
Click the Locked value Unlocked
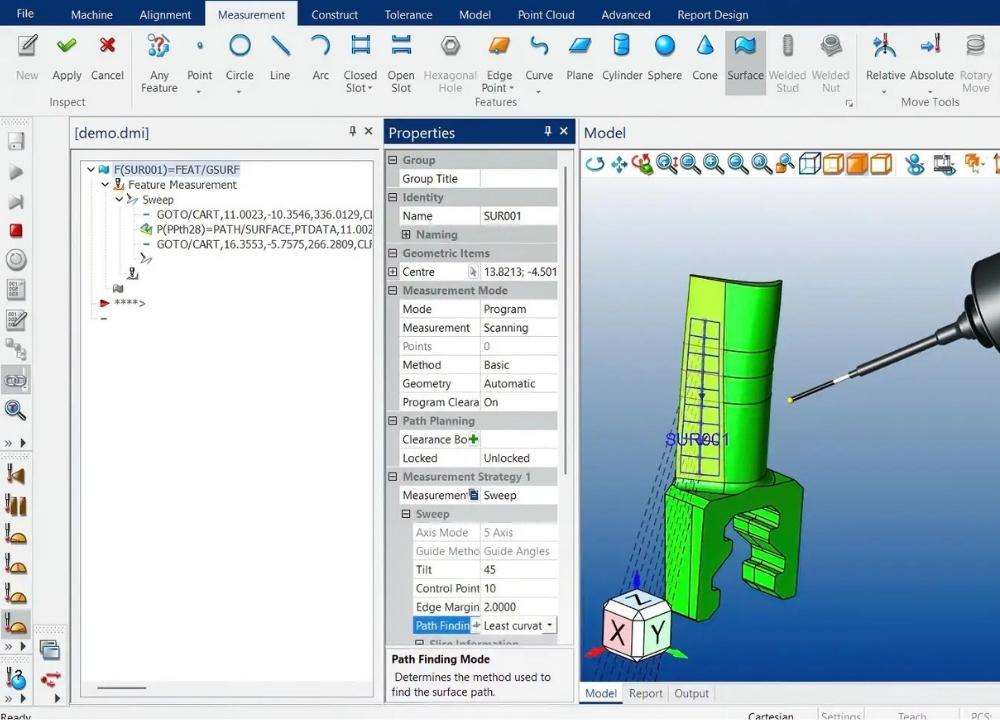click(518, 458)
